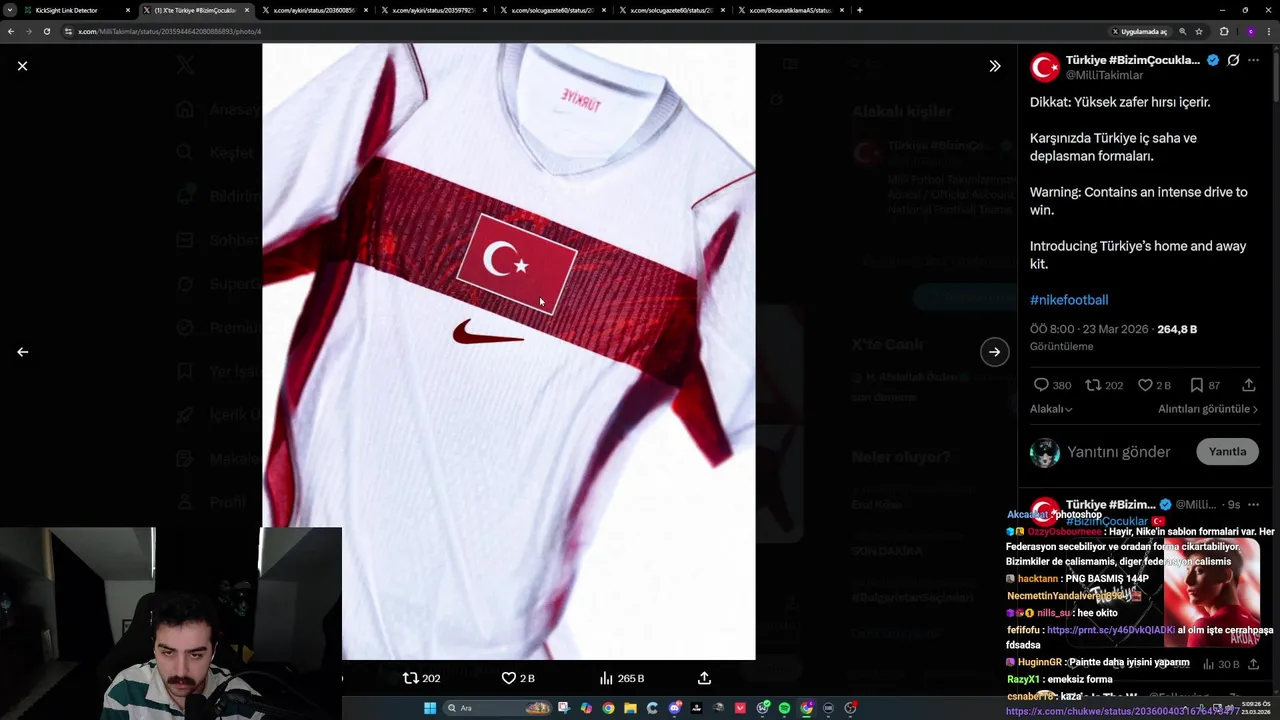
Task: Click the @MilliTakimlar handle text
Action: [x=1104, y=75]
